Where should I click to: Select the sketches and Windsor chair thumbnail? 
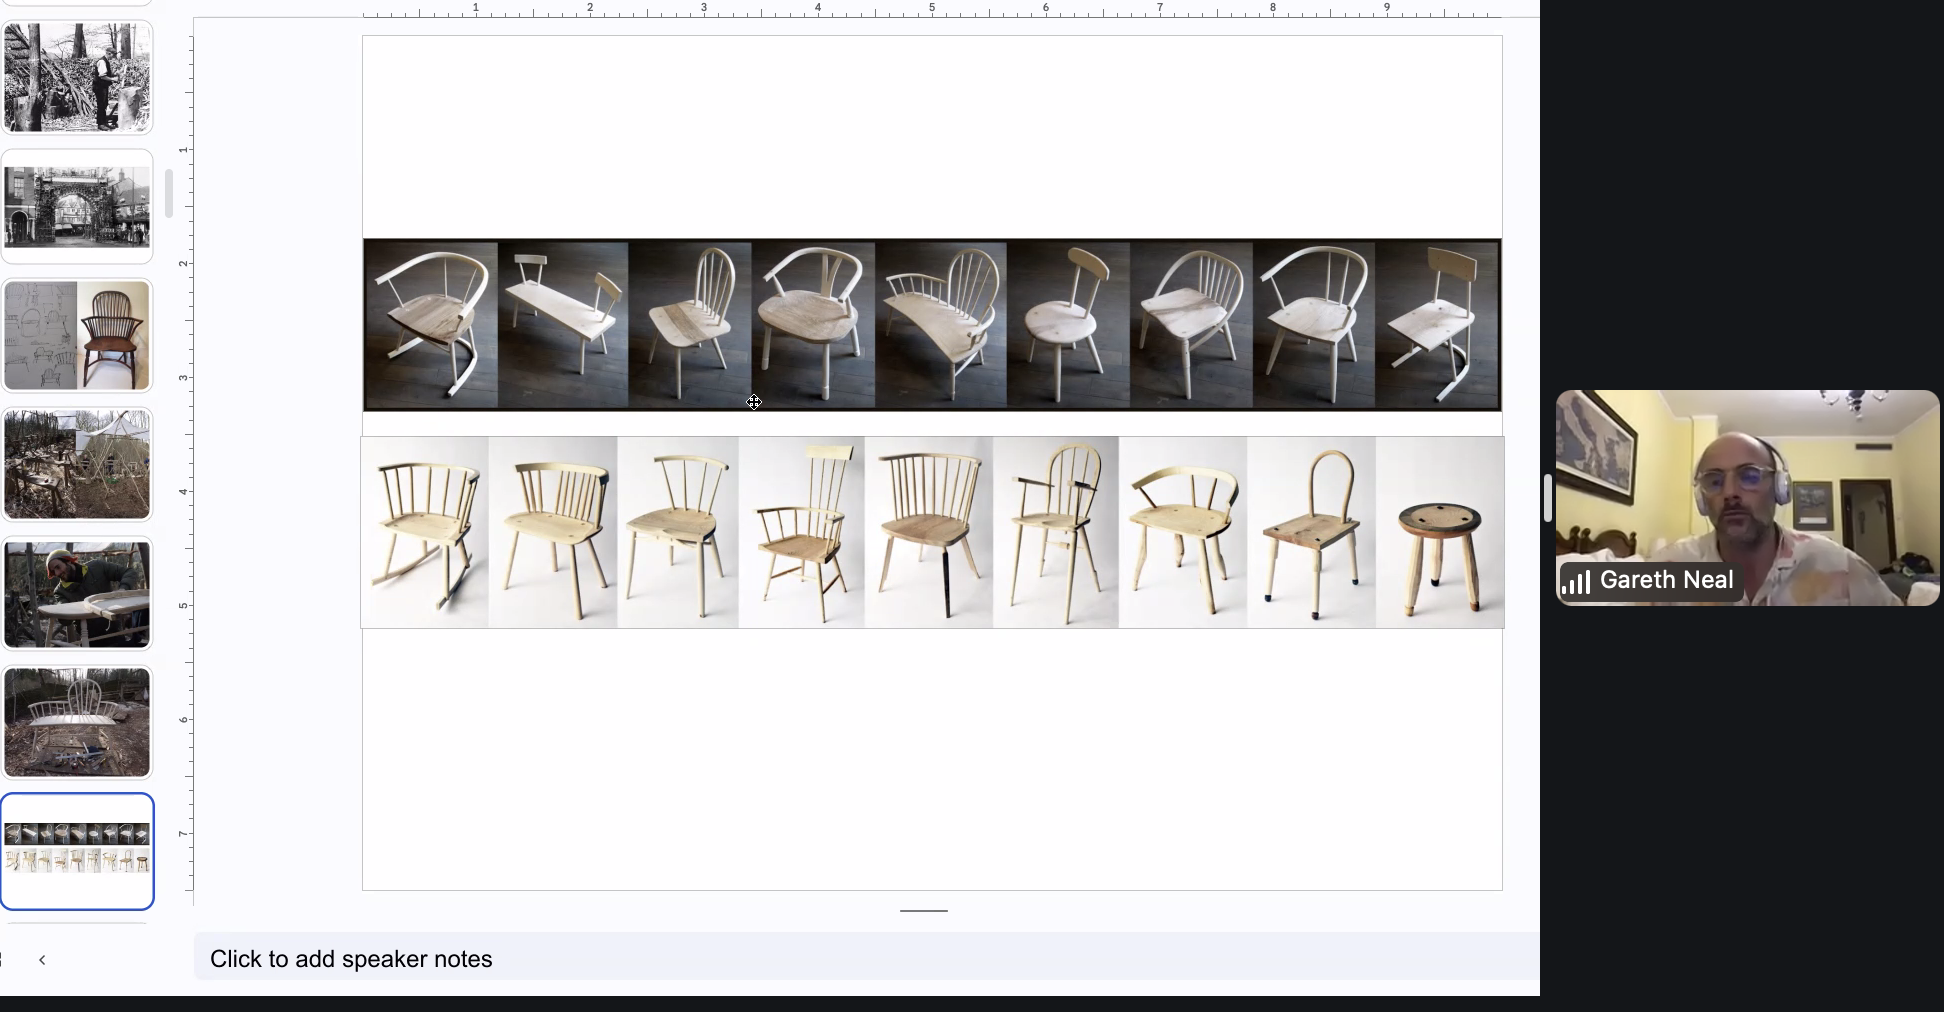pos(77,335)
